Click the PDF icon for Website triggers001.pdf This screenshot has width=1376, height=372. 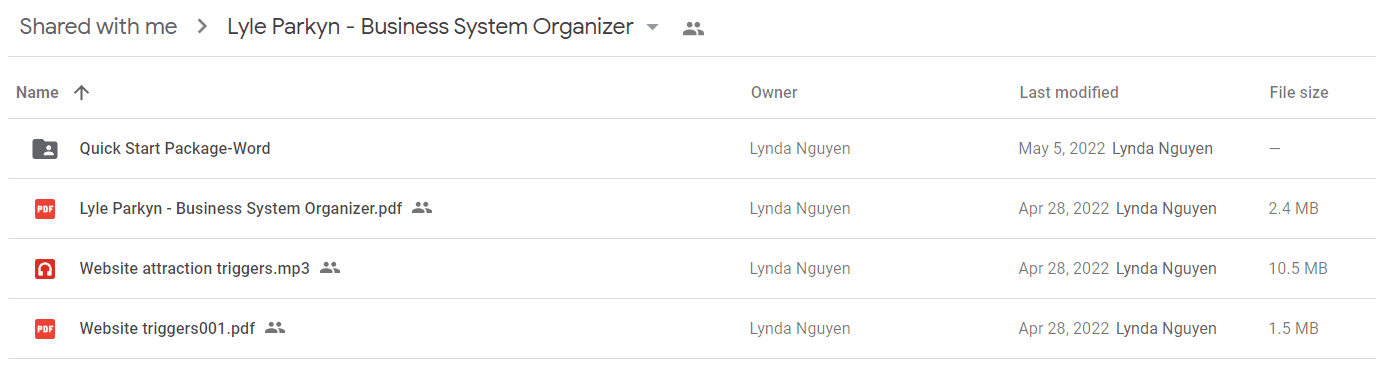(x=45, y=329)
